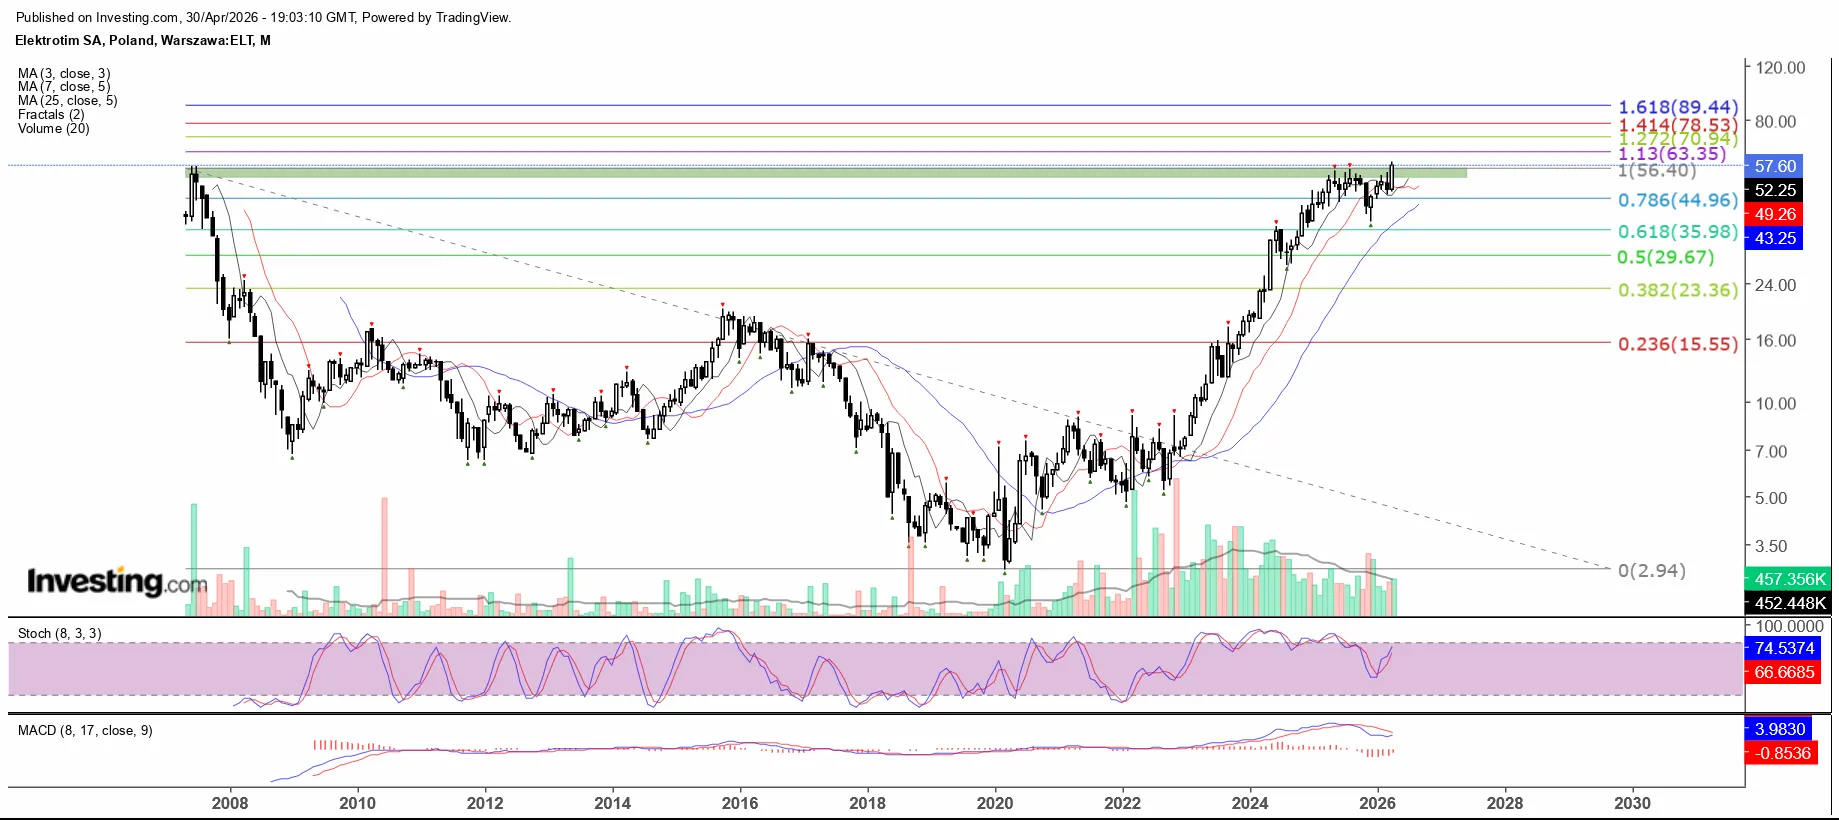Click the green 457.356K volume tag
Viewport: 1839px width, 820px height.
[1789, 579]
